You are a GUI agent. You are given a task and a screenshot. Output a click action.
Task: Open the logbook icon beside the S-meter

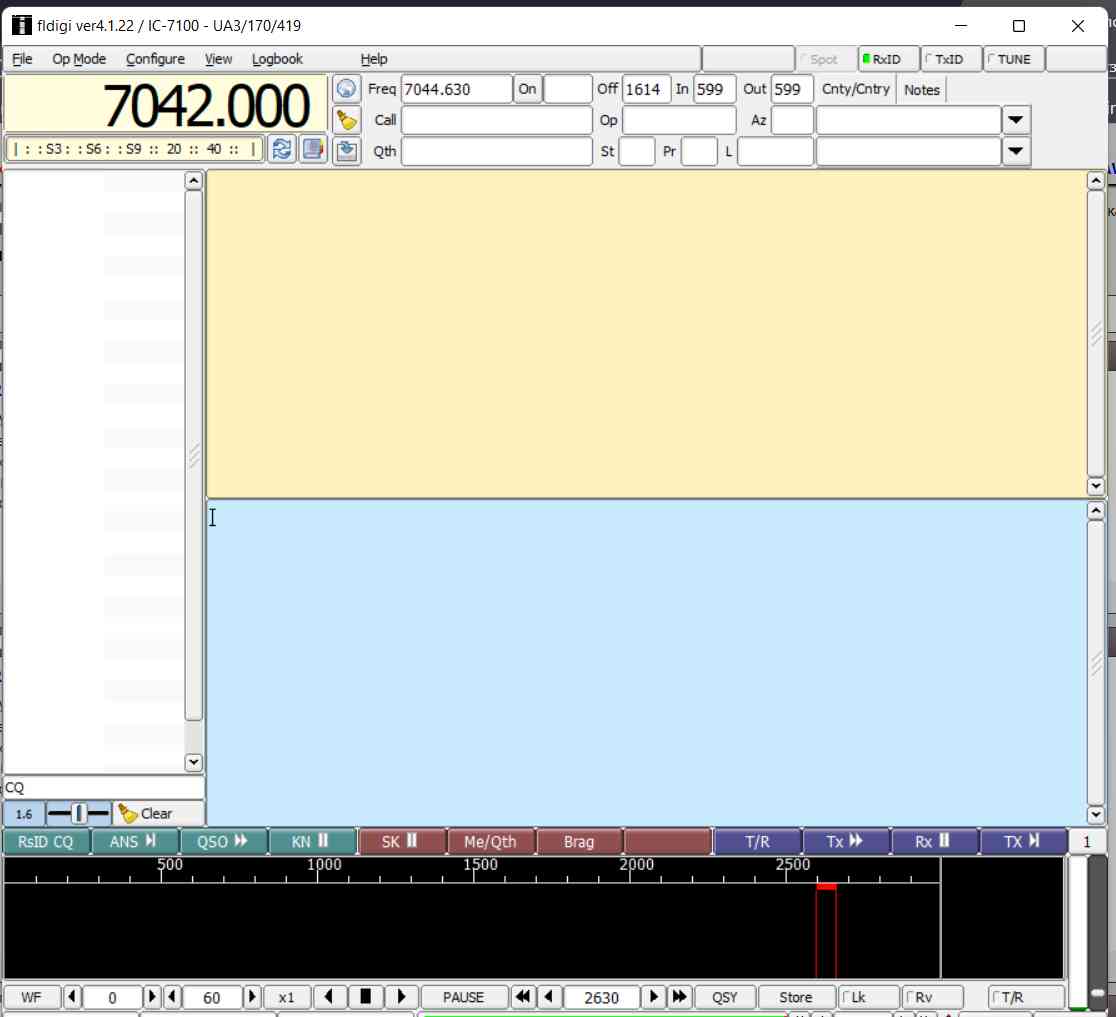point(313,149)
